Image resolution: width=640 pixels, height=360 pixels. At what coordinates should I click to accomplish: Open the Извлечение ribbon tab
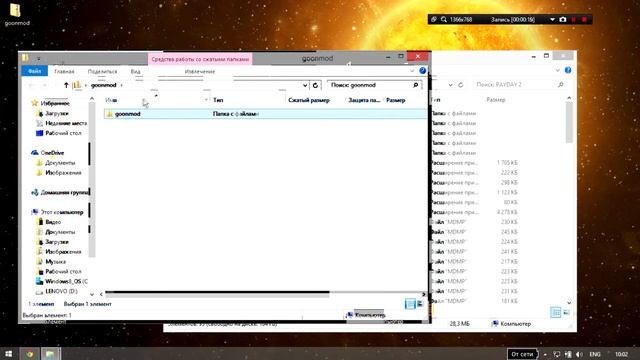tap(200, 71)
